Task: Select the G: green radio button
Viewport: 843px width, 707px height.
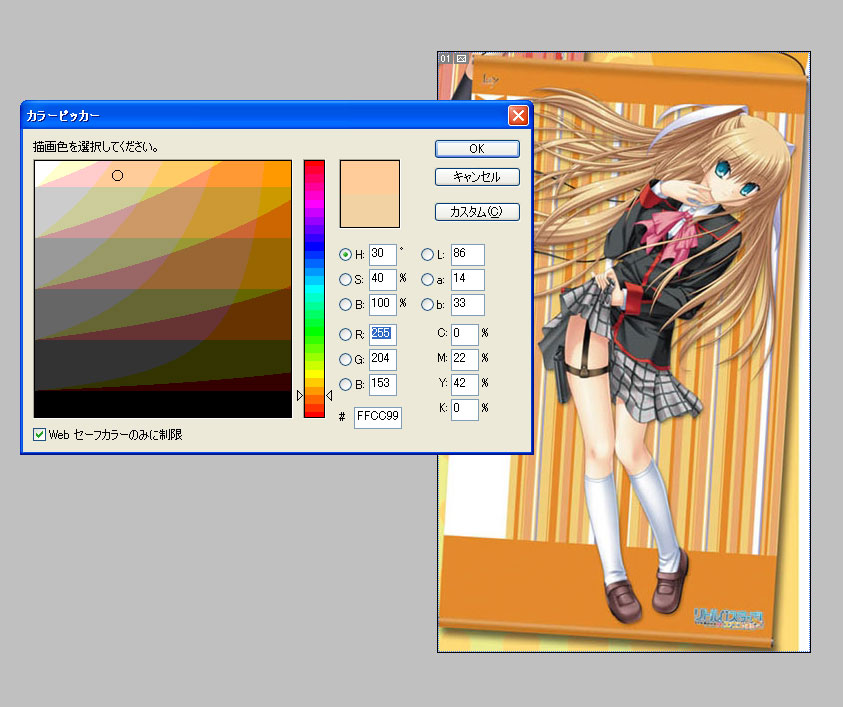Action: click(x=345, y=359)
